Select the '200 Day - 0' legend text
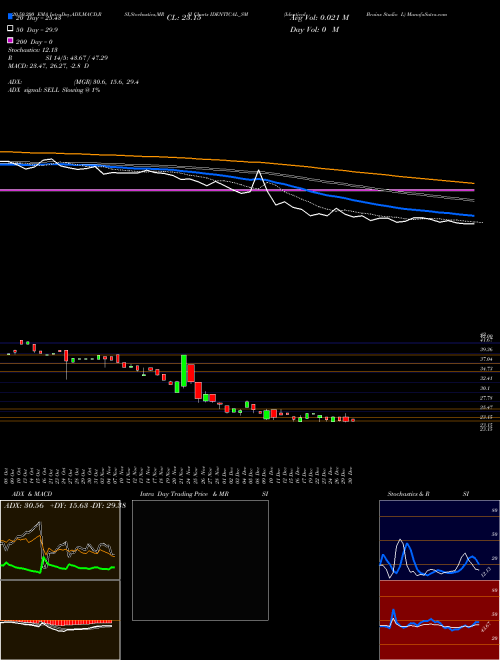 [34, 42]
